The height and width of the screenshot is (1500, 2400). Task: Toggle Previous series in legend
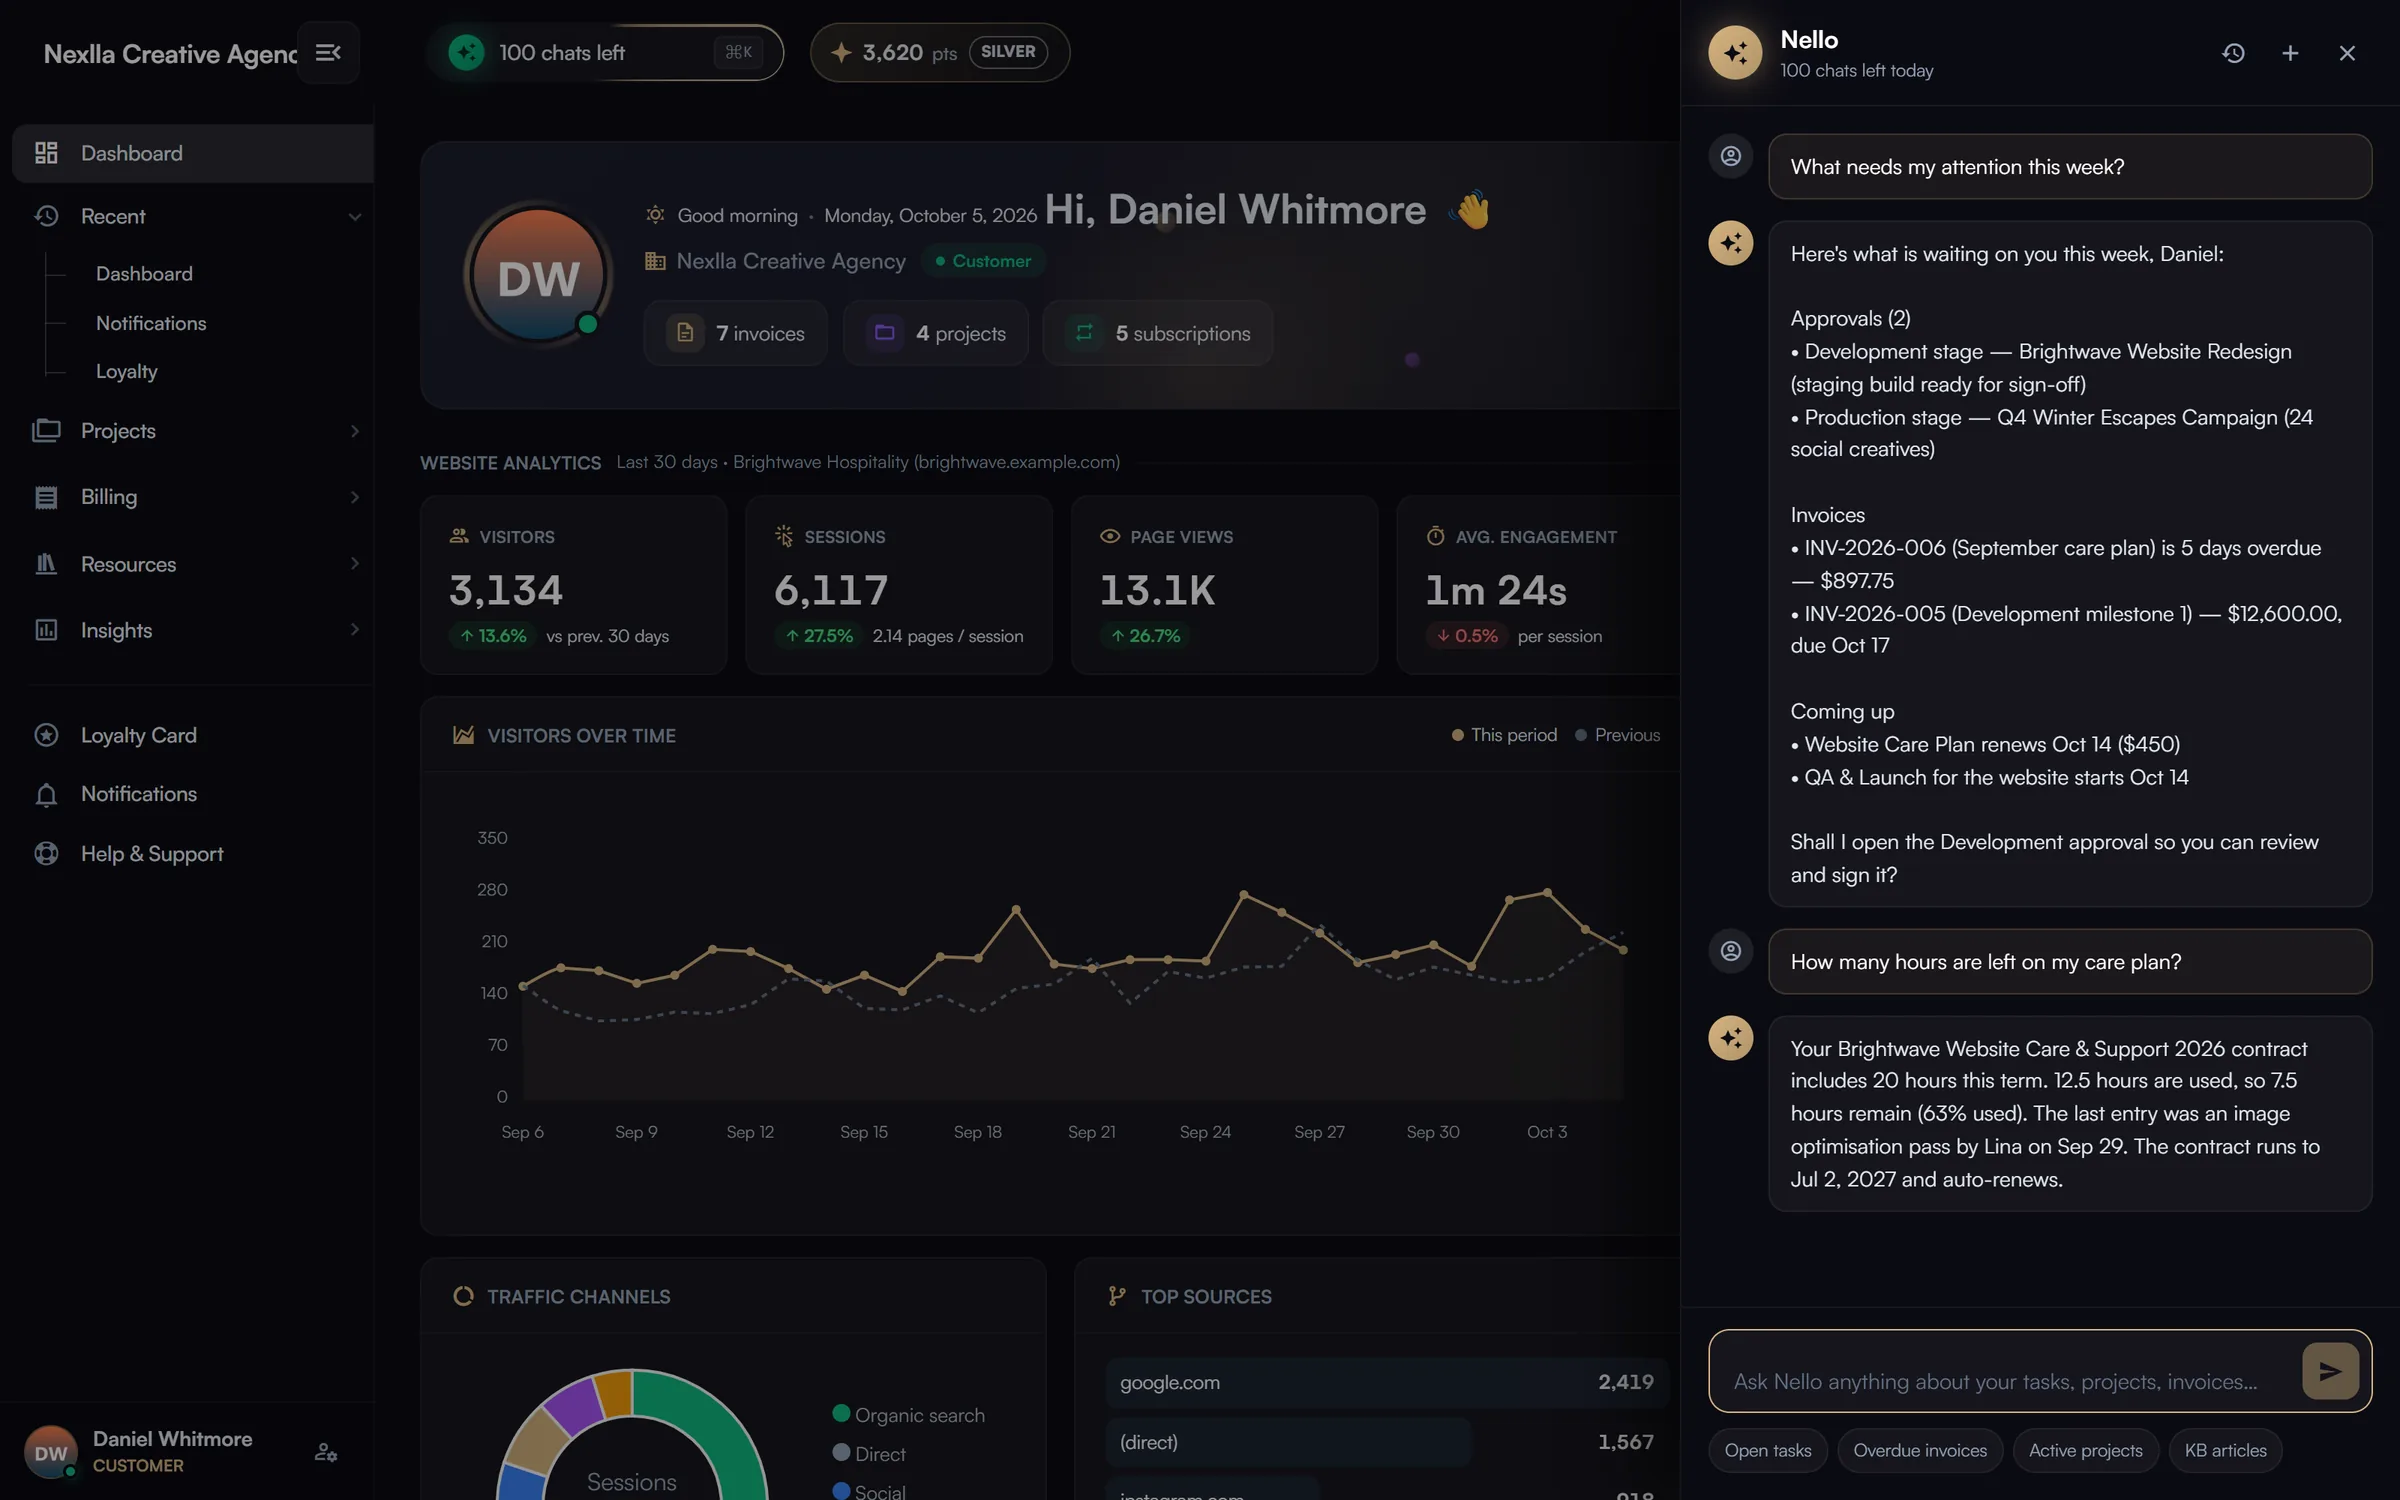pyautogui.click(x=1617, y=735)
